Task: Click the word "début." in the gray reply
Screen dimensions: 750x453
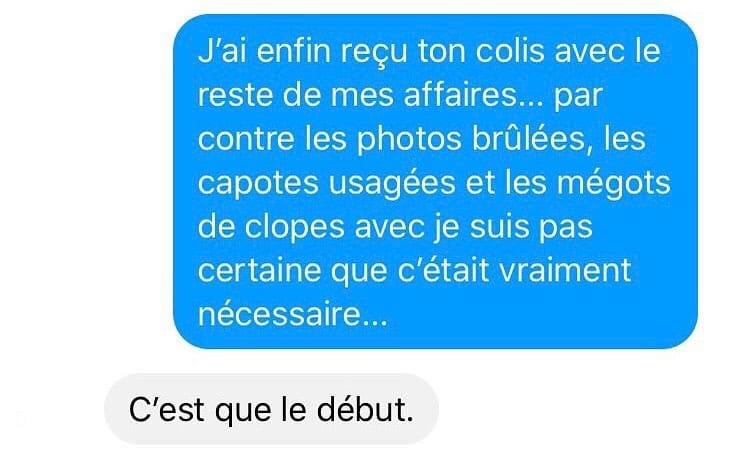Action: pos(365,409)
